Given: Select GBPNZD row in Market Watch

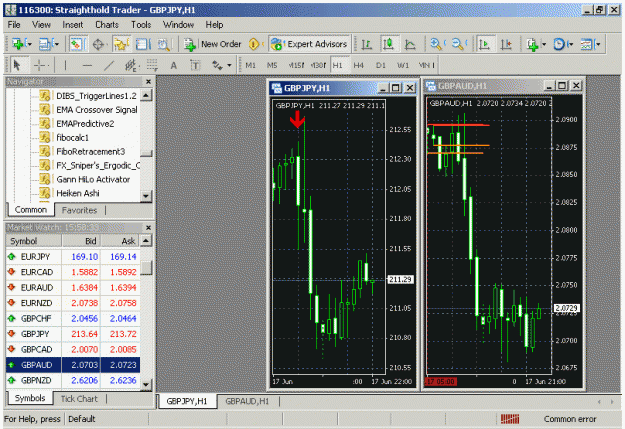Looking at the screenshot, I should click(73, 380).
